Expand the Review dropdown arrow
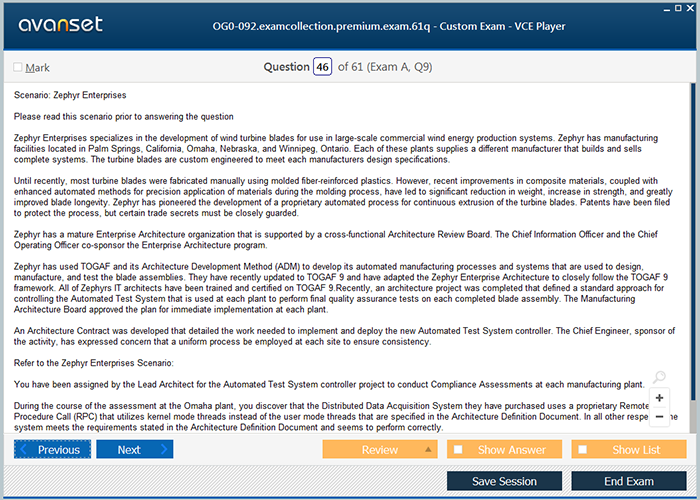Viewport: 700px width, 500px height. point(428,450)
